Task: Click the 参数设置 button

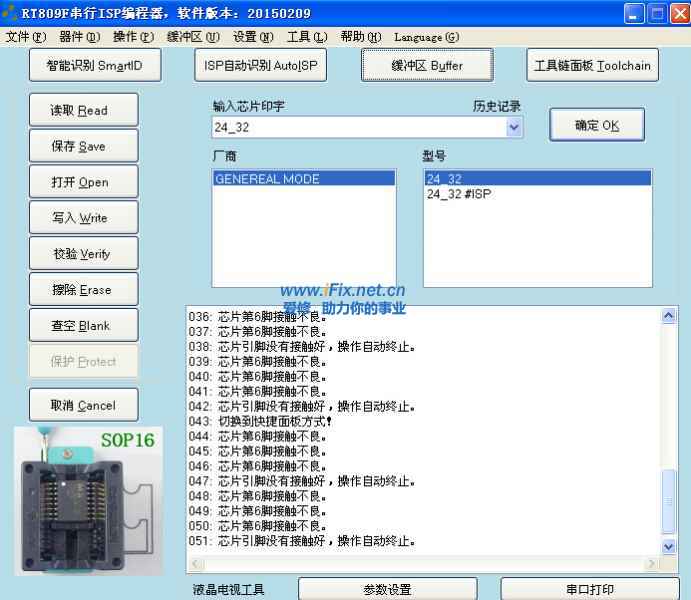Action: (387, 589)
